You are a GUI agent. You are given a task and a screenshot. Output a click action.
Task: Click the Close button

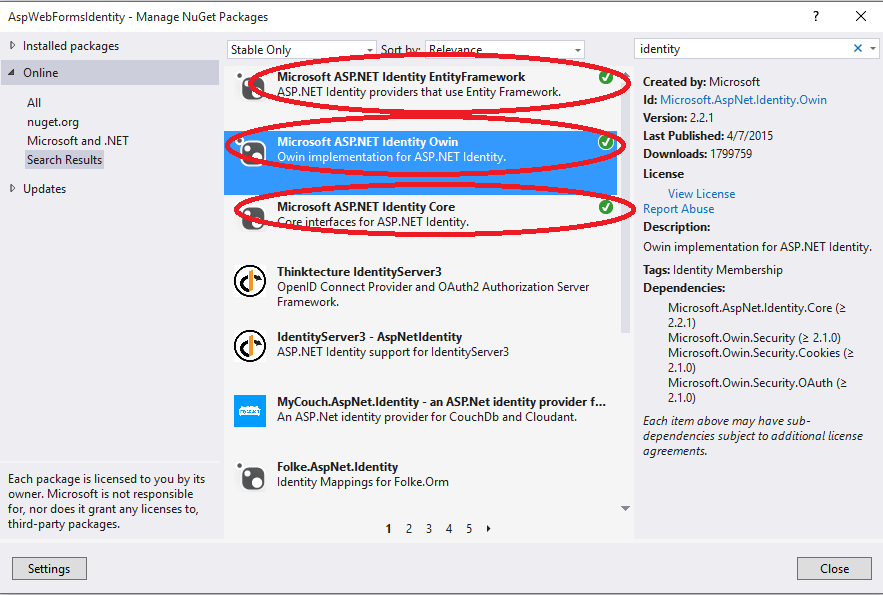pyautogui.click(x=835, y=569)
